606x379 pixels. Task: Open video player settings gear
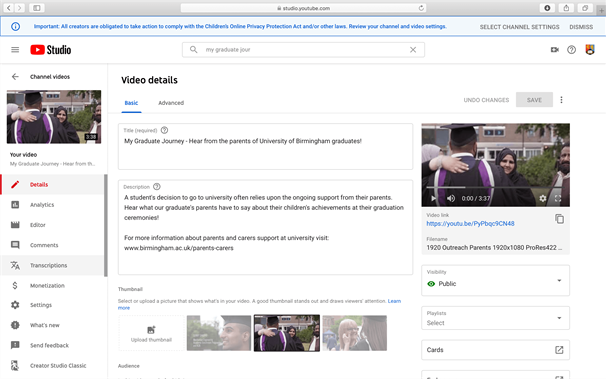coord(543,198)
